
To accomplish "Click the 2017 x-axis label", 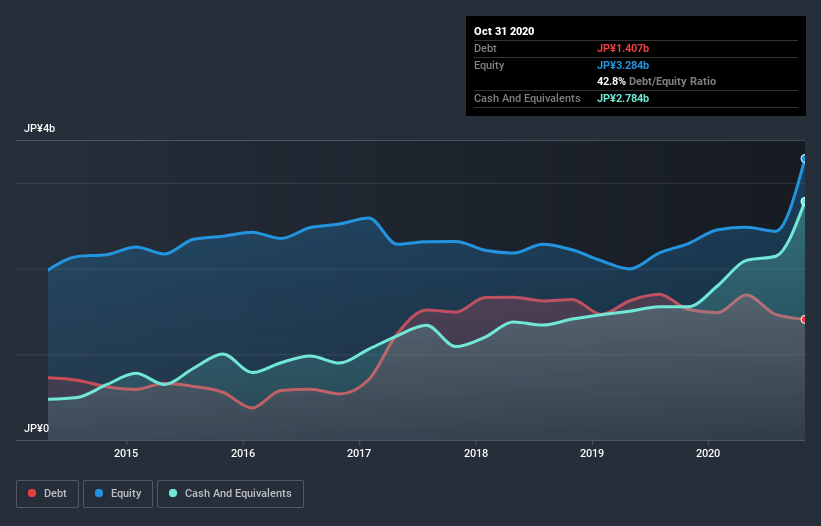I will pos(359,453).
